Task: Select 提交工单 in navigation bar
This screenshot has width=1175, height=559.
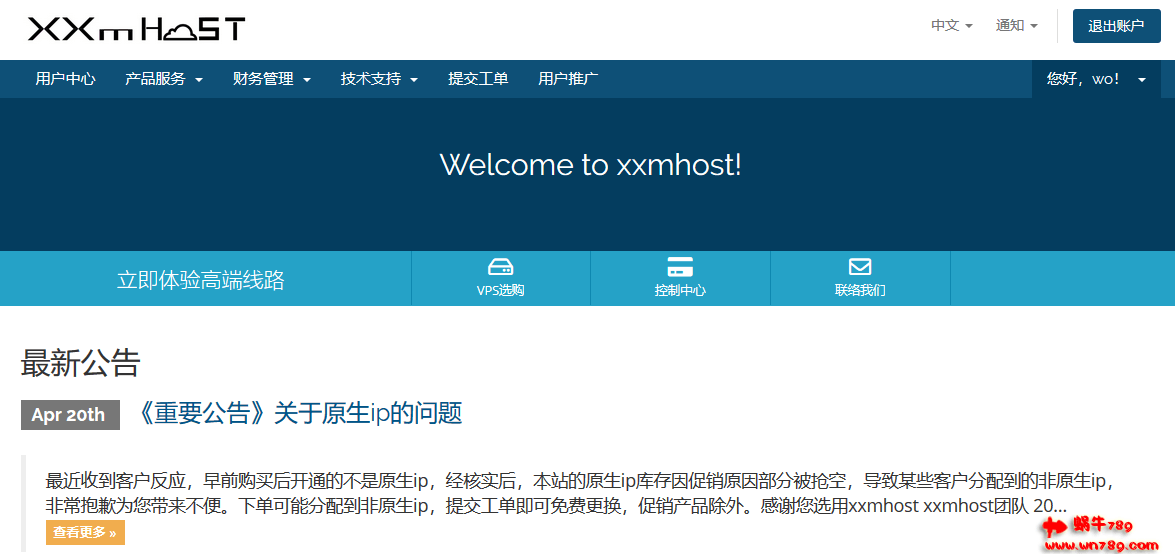Action: (478, 79)
